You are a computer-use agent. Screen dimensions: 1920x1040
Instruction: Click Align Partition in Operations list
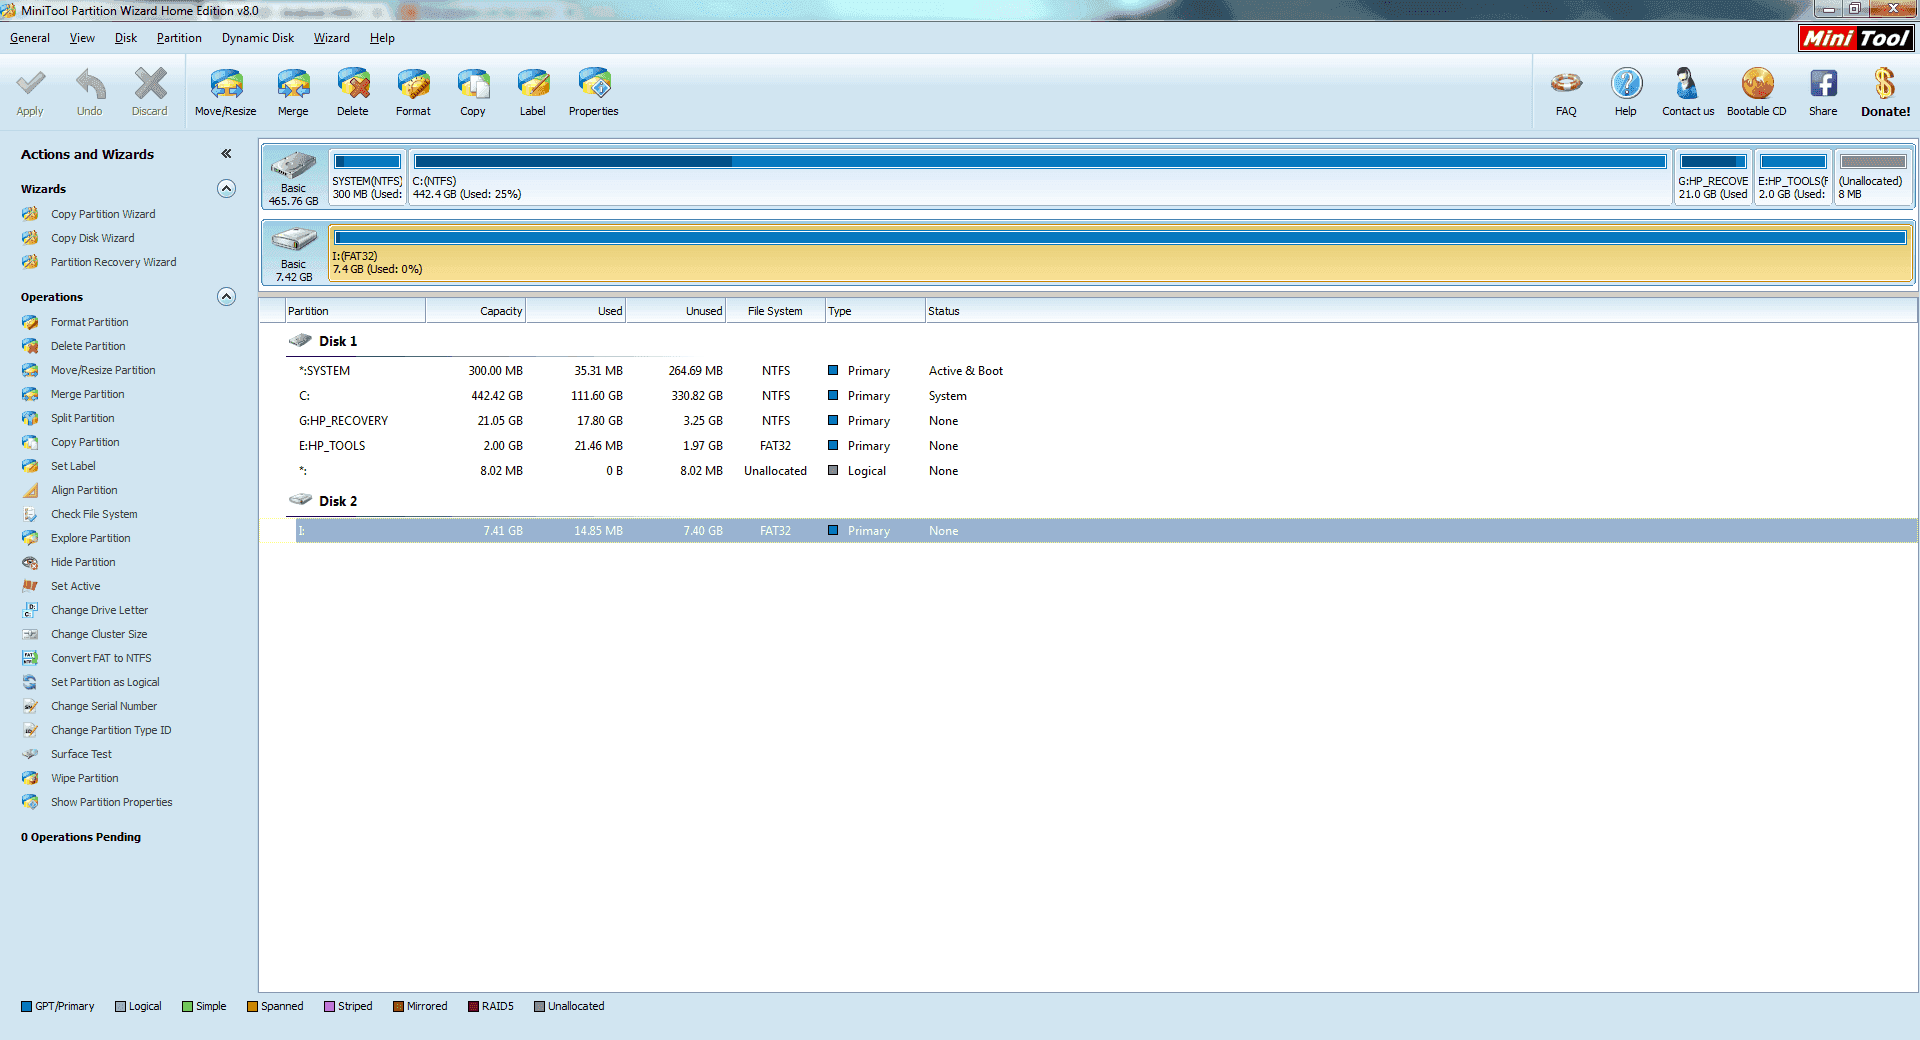[84, 490]
